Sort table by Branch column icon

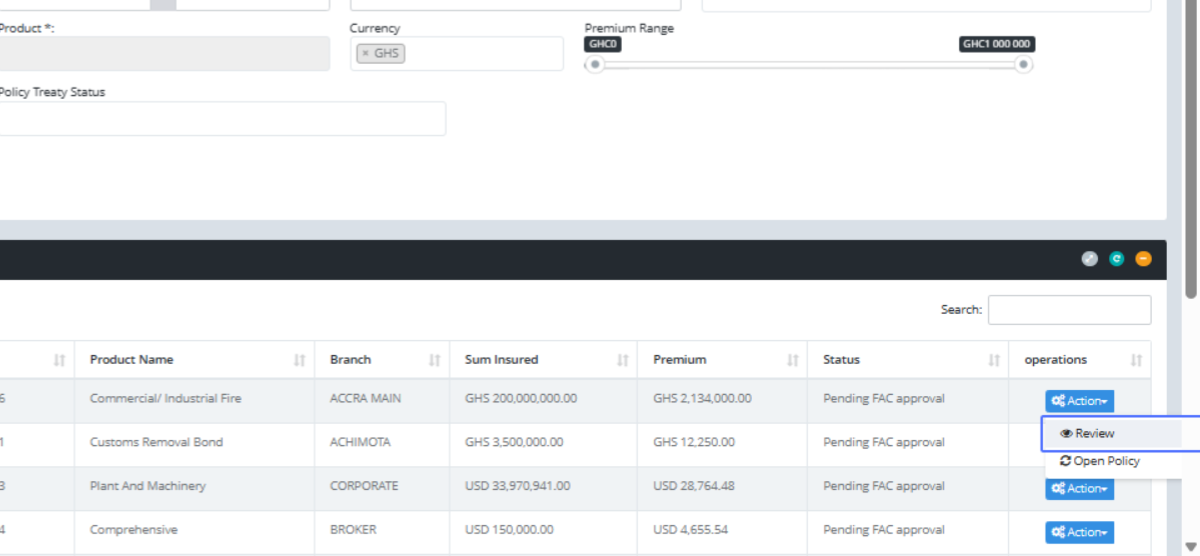[434, 360]
